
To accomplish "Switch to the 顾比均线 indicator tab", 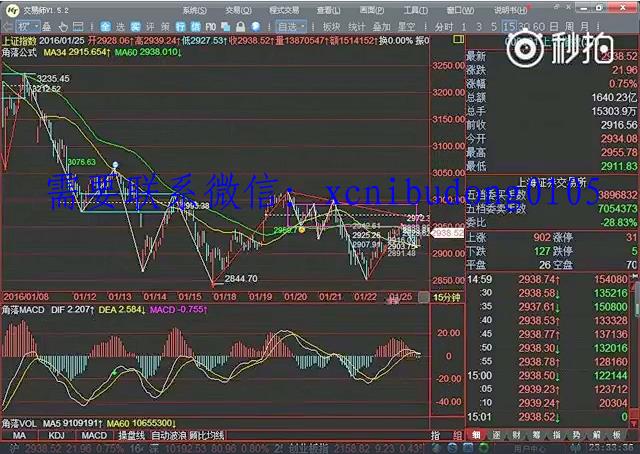I will coord(207,436).
